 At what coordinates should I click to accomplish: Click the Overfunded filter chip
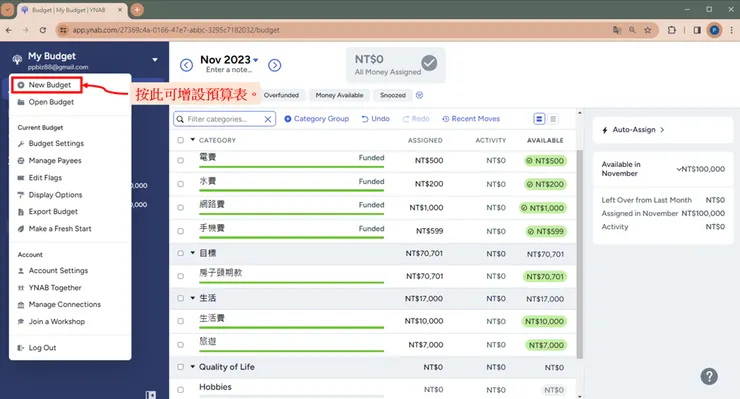(x=281, y=95)
